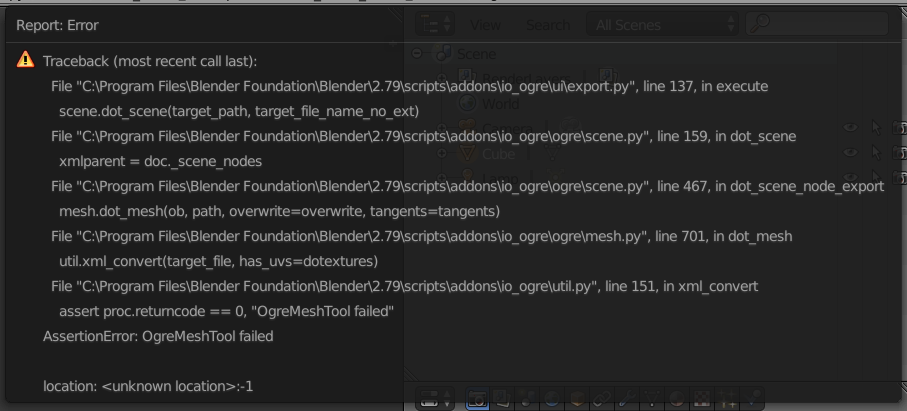Open the Physics properties tab
907x411 pixels.
(751, 398)
